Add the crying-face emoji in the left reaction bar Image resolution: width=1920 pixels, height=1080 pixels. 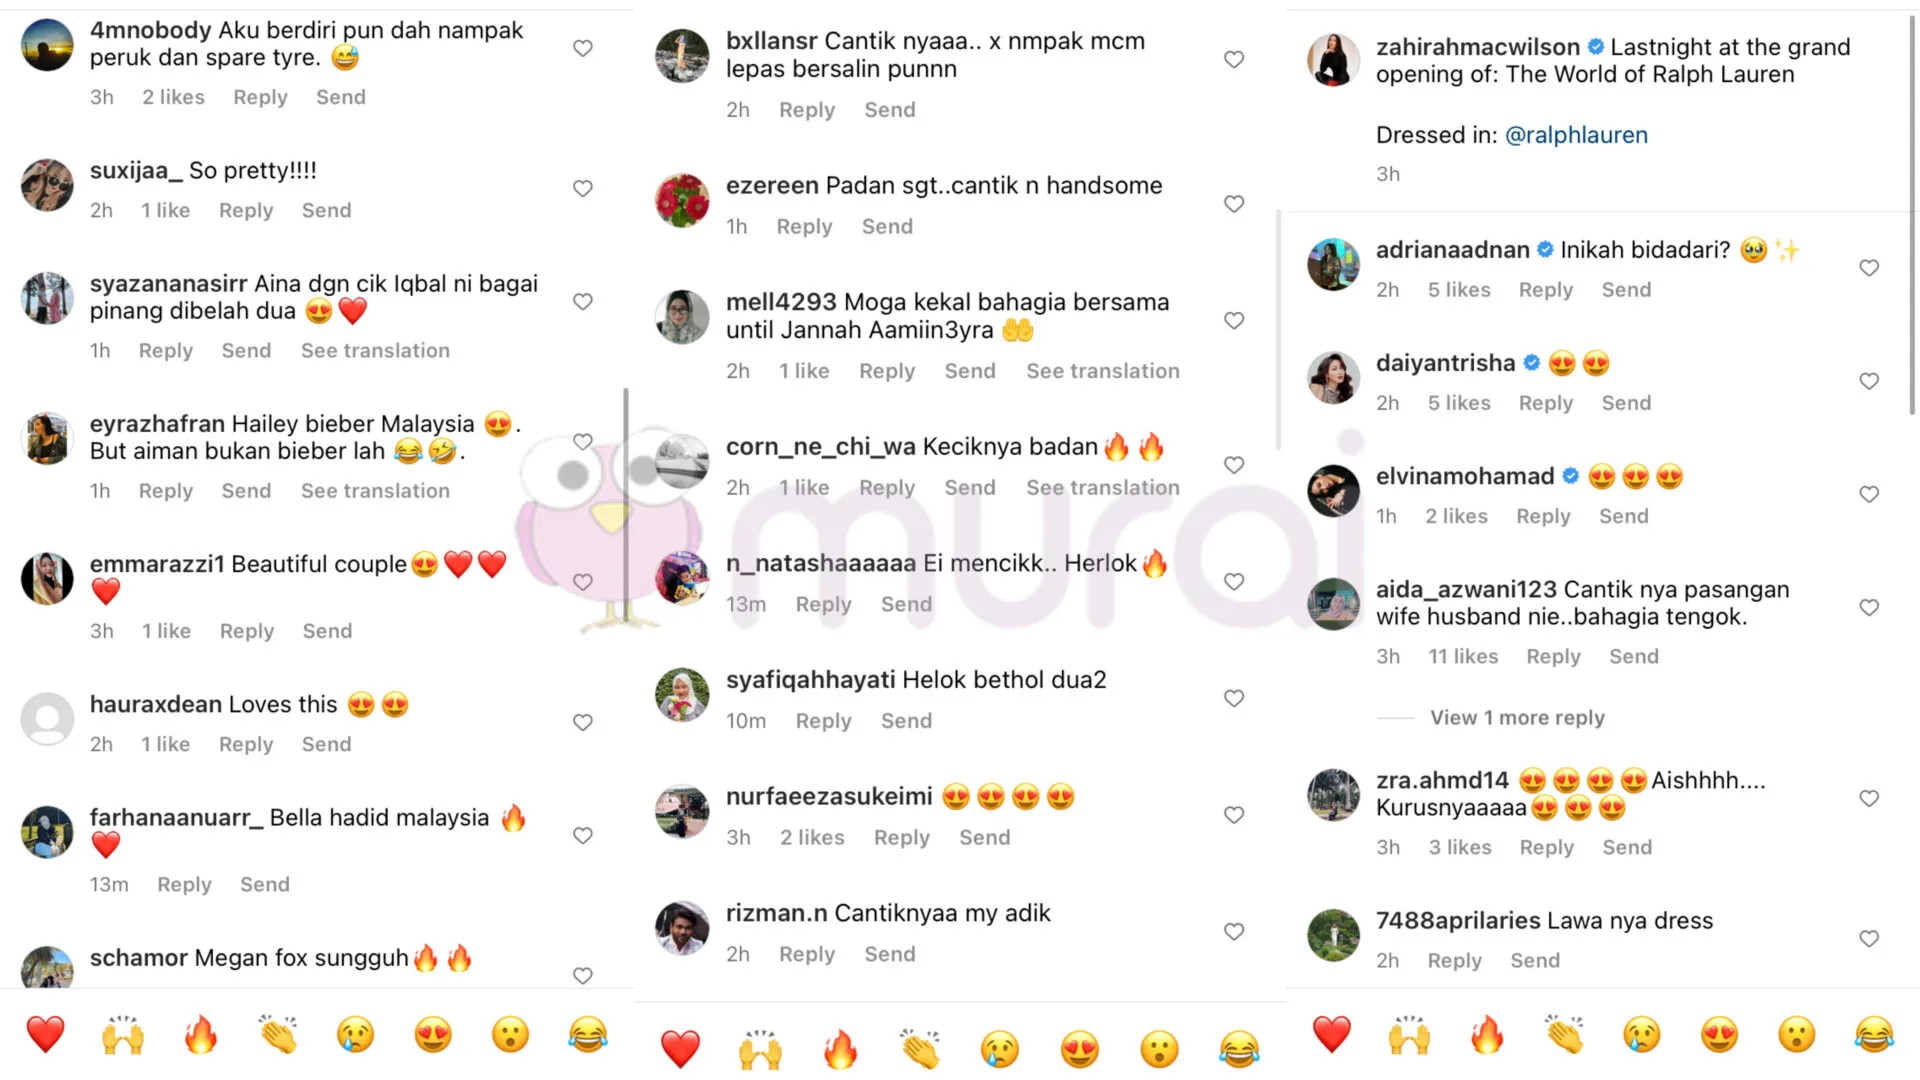pyautogui.click(x=355, y=1034)
